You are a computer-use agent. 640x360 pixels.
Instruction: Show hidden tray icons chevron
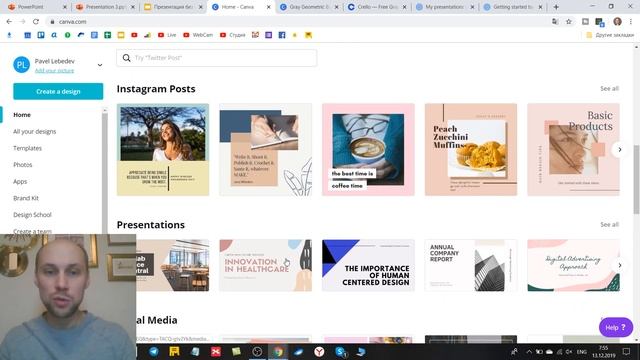tap(529, 352)
